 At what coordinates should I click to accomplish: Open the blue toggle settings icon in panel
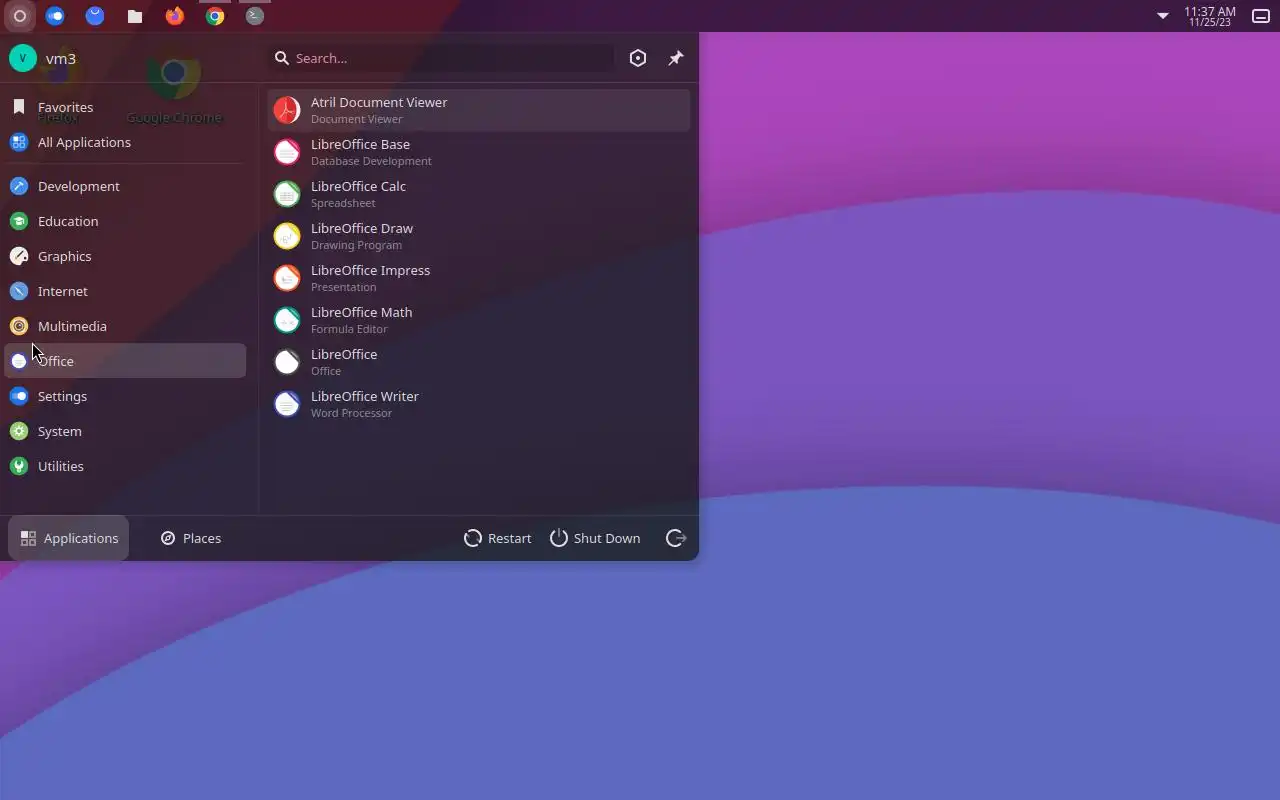[x=55, y=16]
